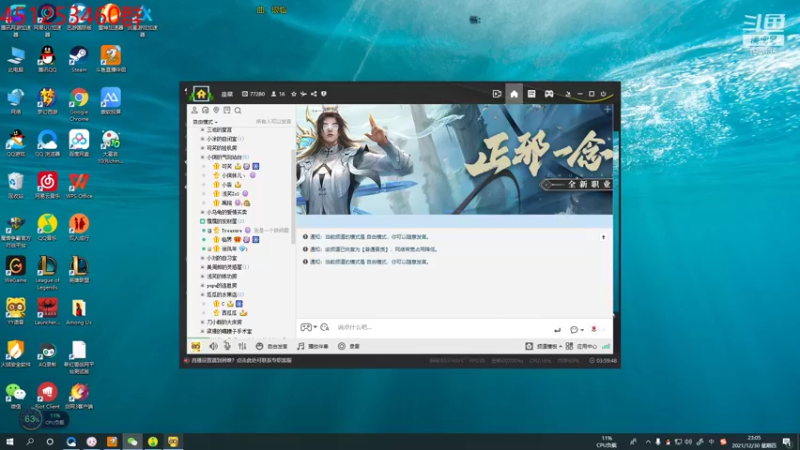
Task: Click the YY owl icon in bottom toolbar
Action: pyautogui.click(x=196, y=346)
